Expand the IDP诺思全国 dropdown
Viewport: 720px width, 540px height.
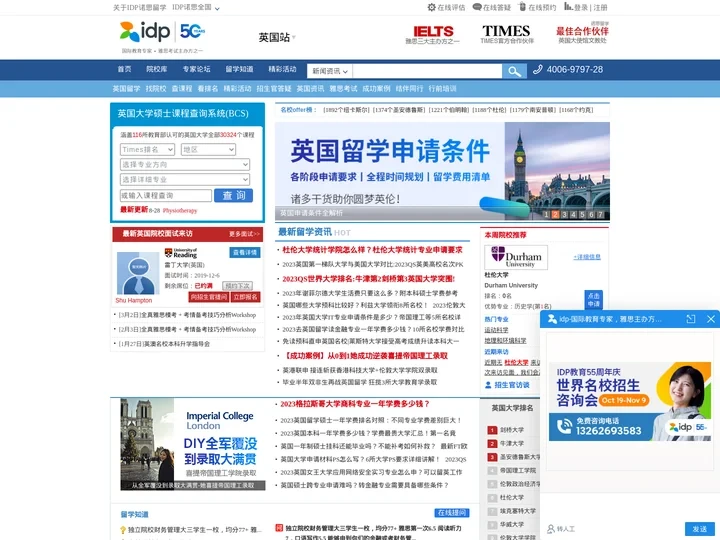(x=196, y=7)
